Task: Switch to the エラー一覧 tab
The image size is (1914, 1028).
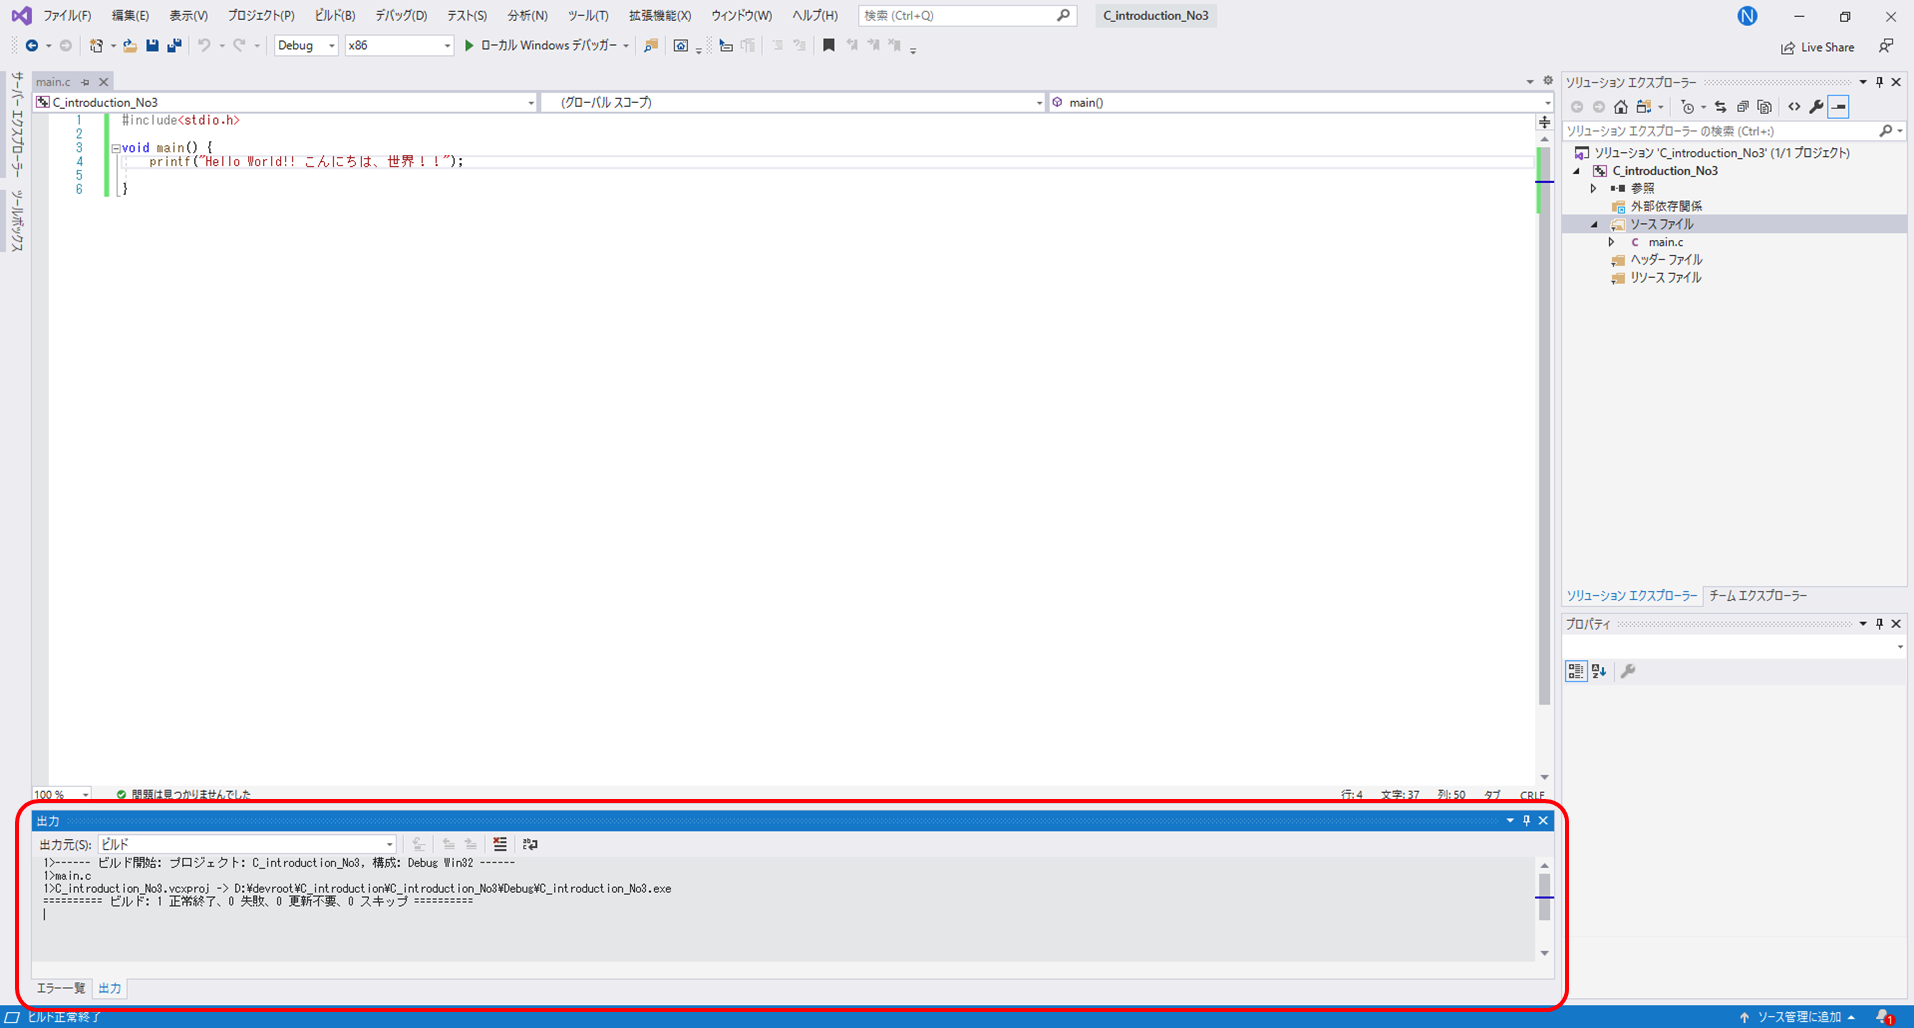Action: [x=61, y=988]
